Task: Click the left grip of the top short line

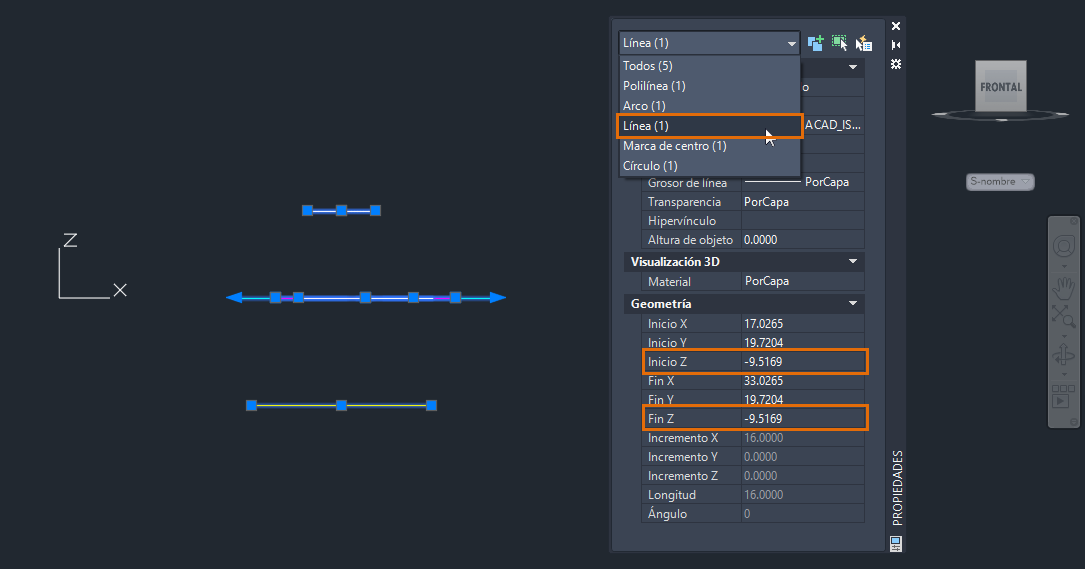Action: point(307,210)
